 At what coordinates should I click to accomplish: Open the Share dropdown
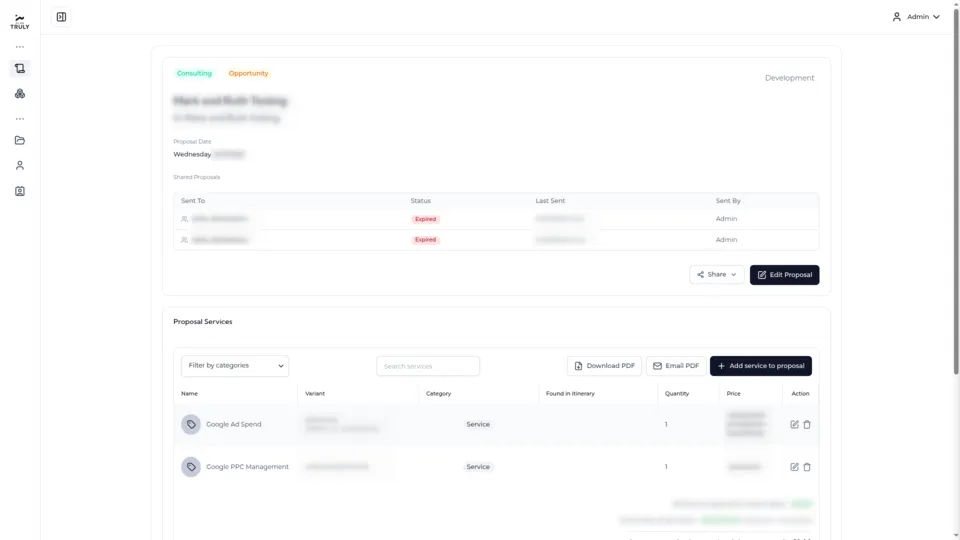(716, 275)
